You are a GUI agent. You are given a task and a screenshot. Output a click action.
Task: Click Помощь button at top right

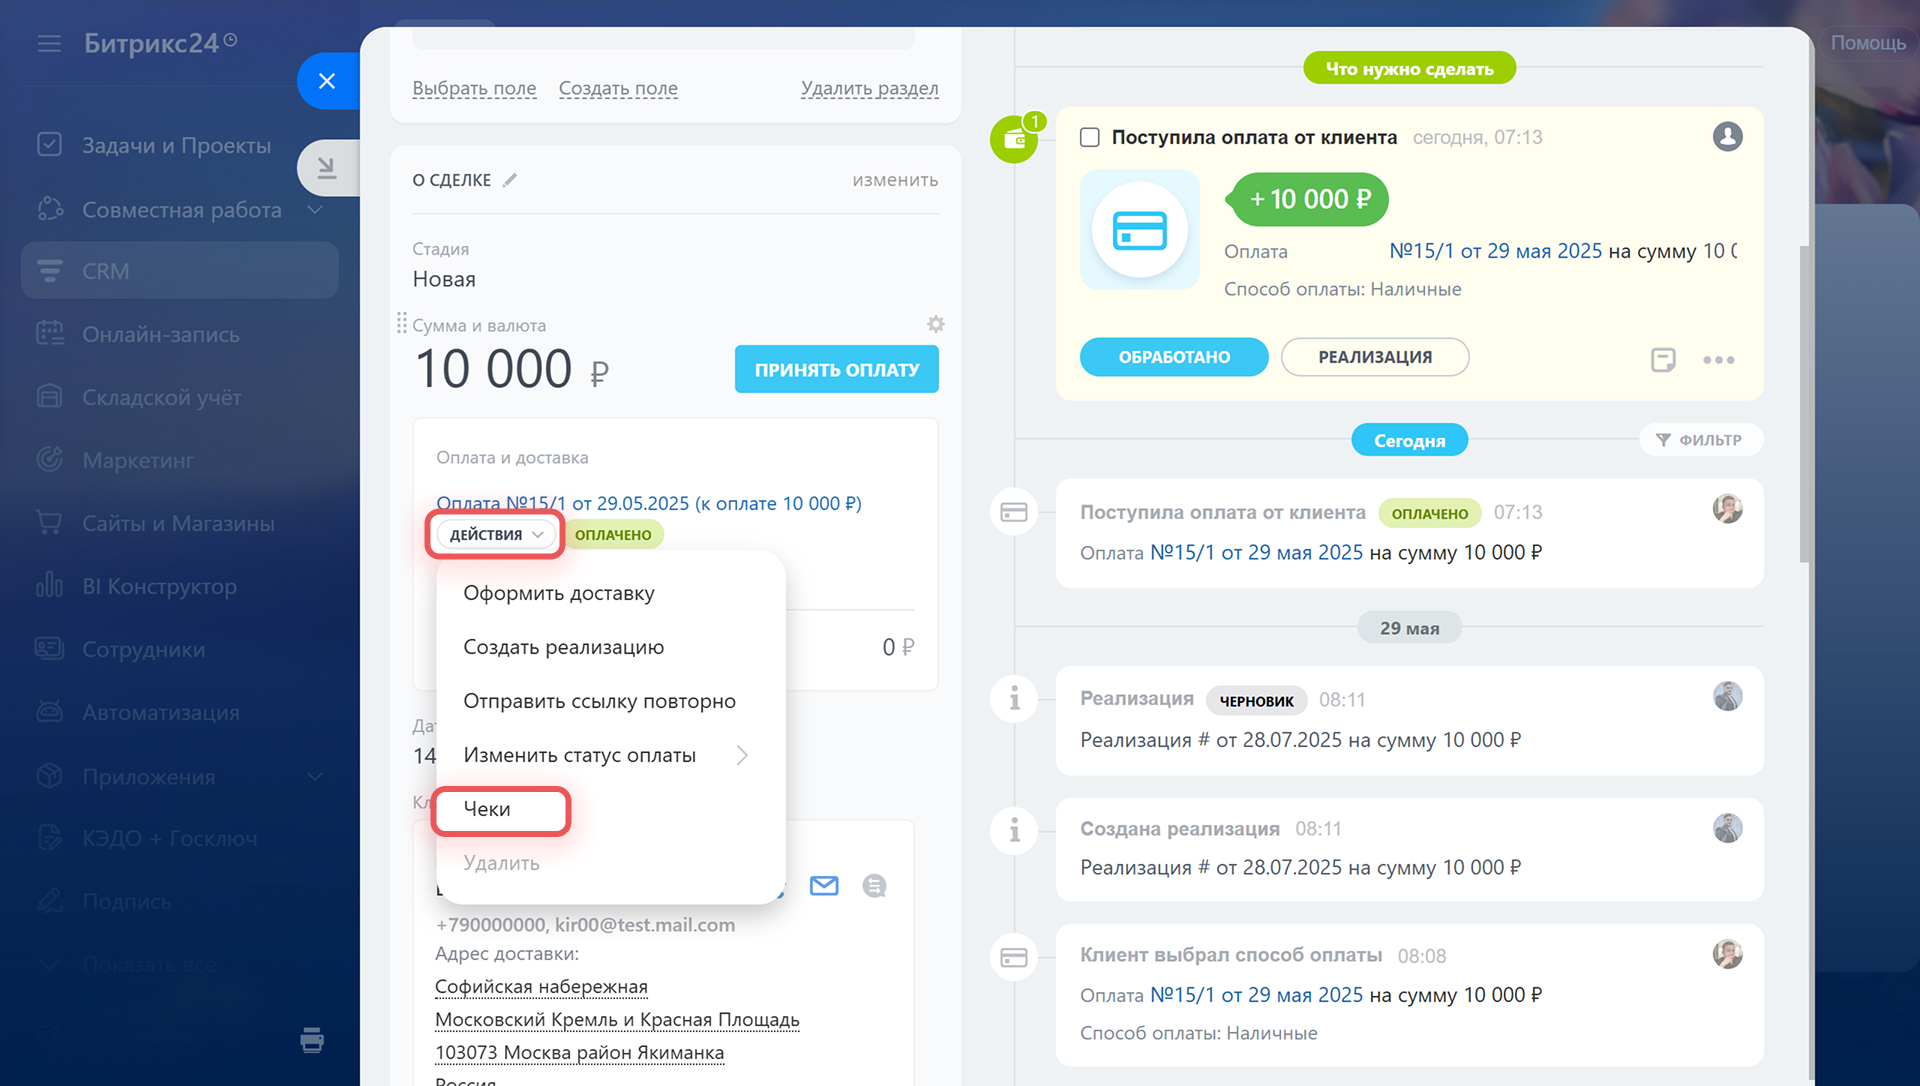(1867, 43)
